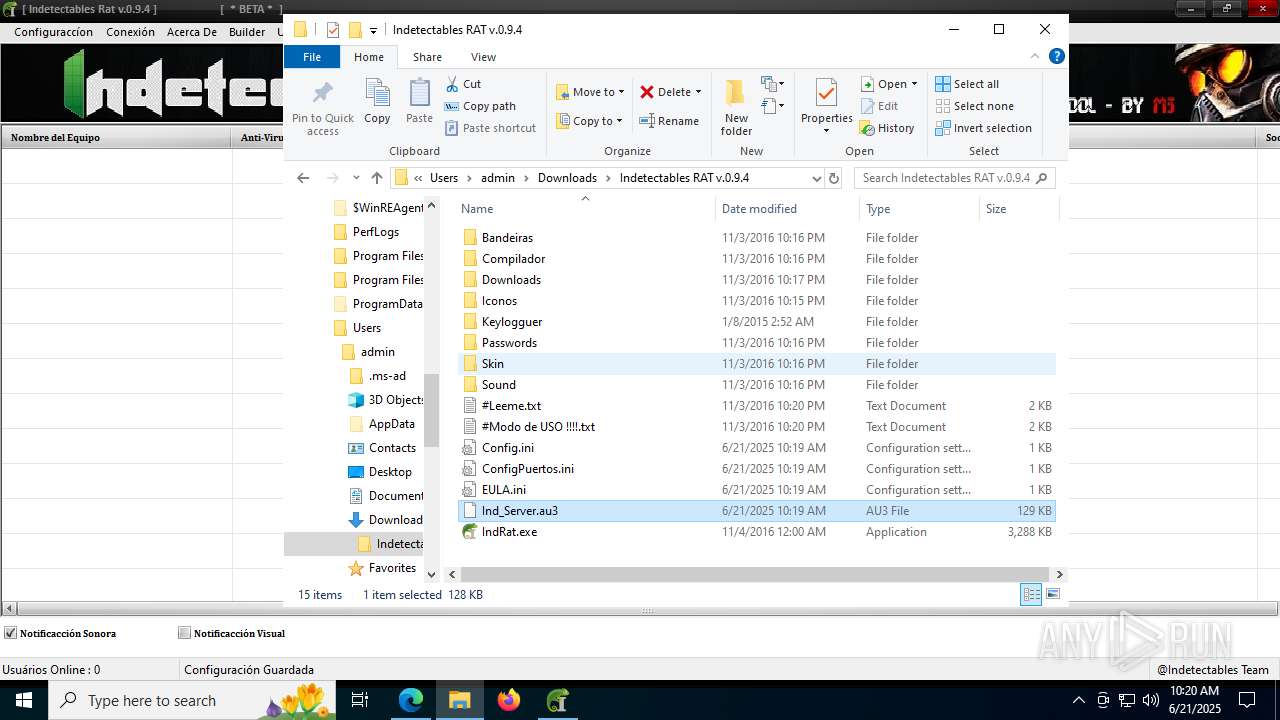
Task: Collapse the ribbon with chevron
Action: coord(1035,56)
